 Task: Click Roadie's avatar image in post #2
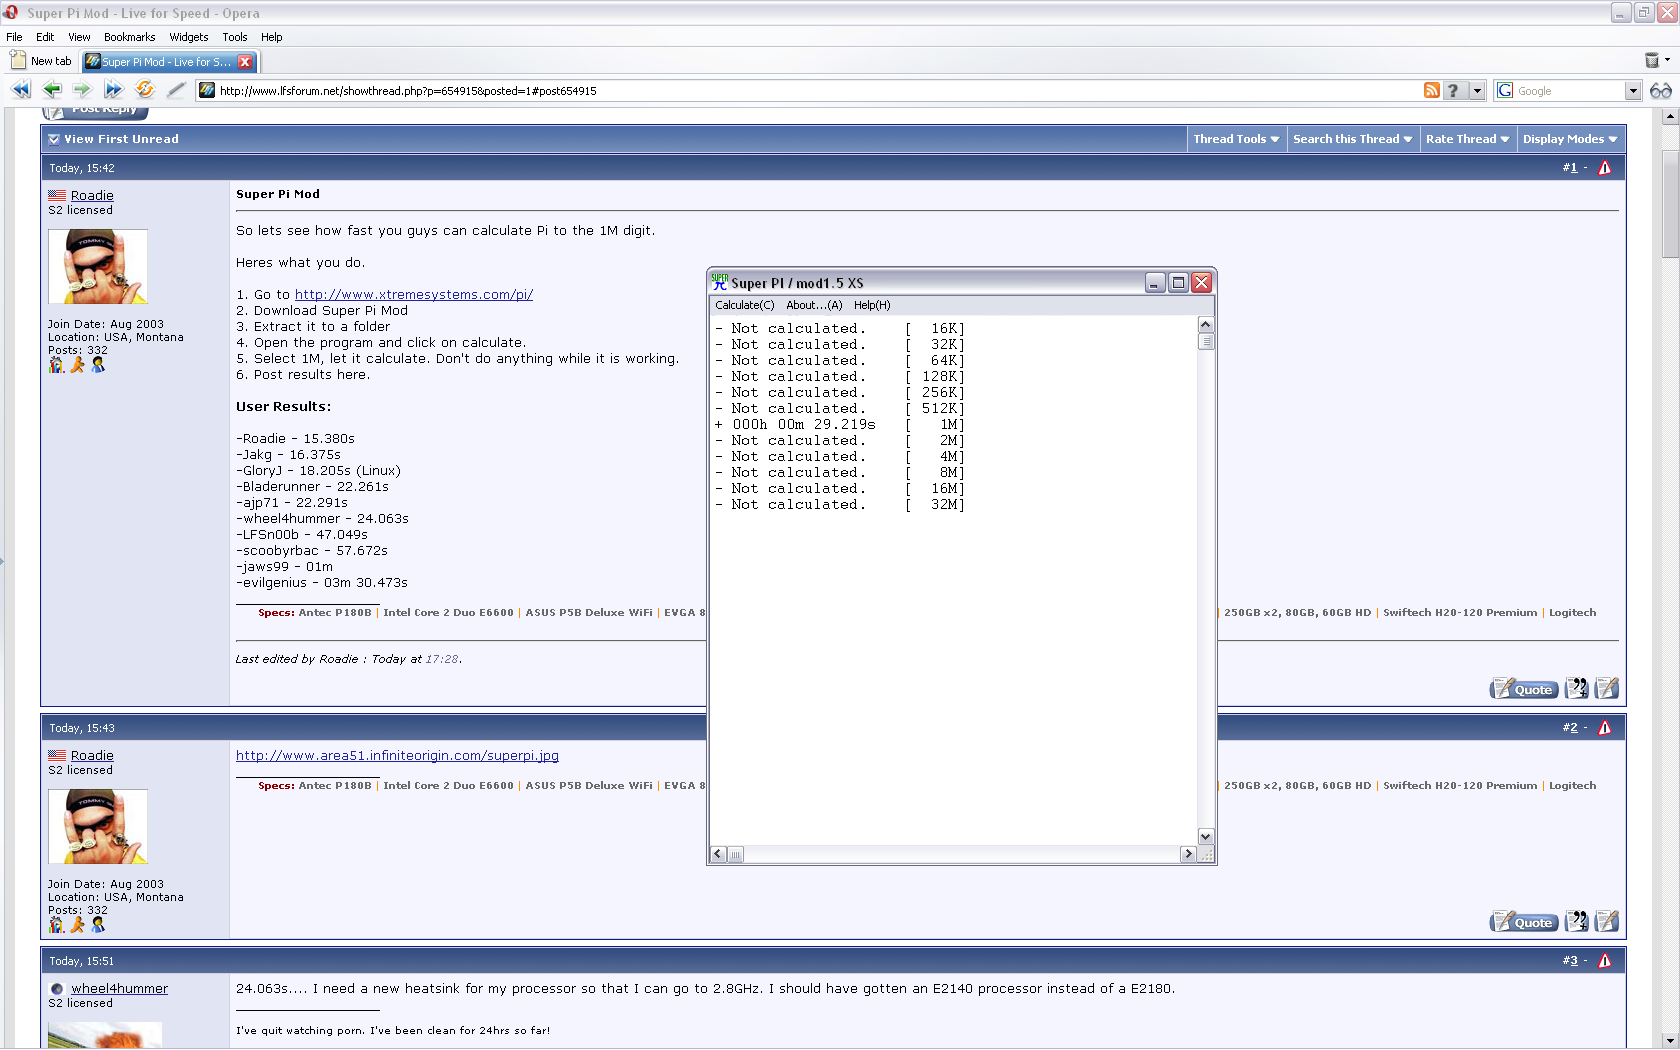pos(98,827)
